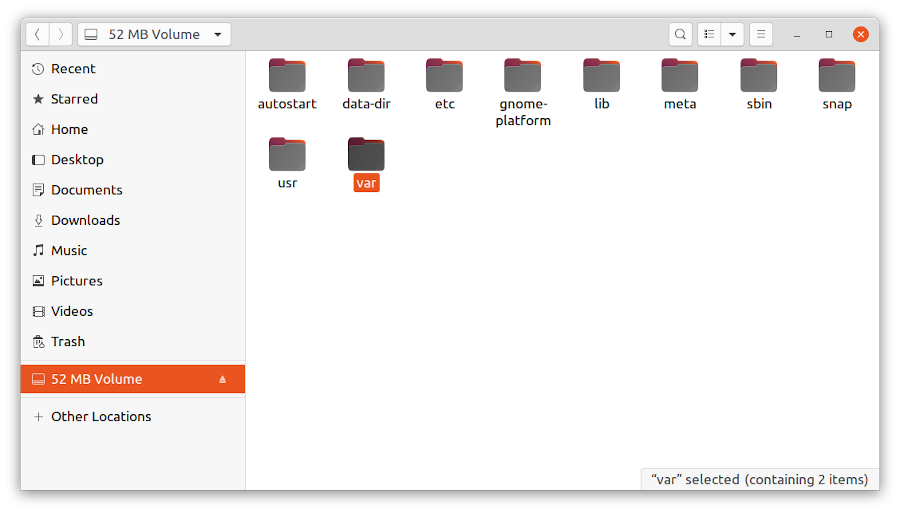Click the highlighted 'var' folder label
The width and height of the screenshot is (900, 513).
366,183
